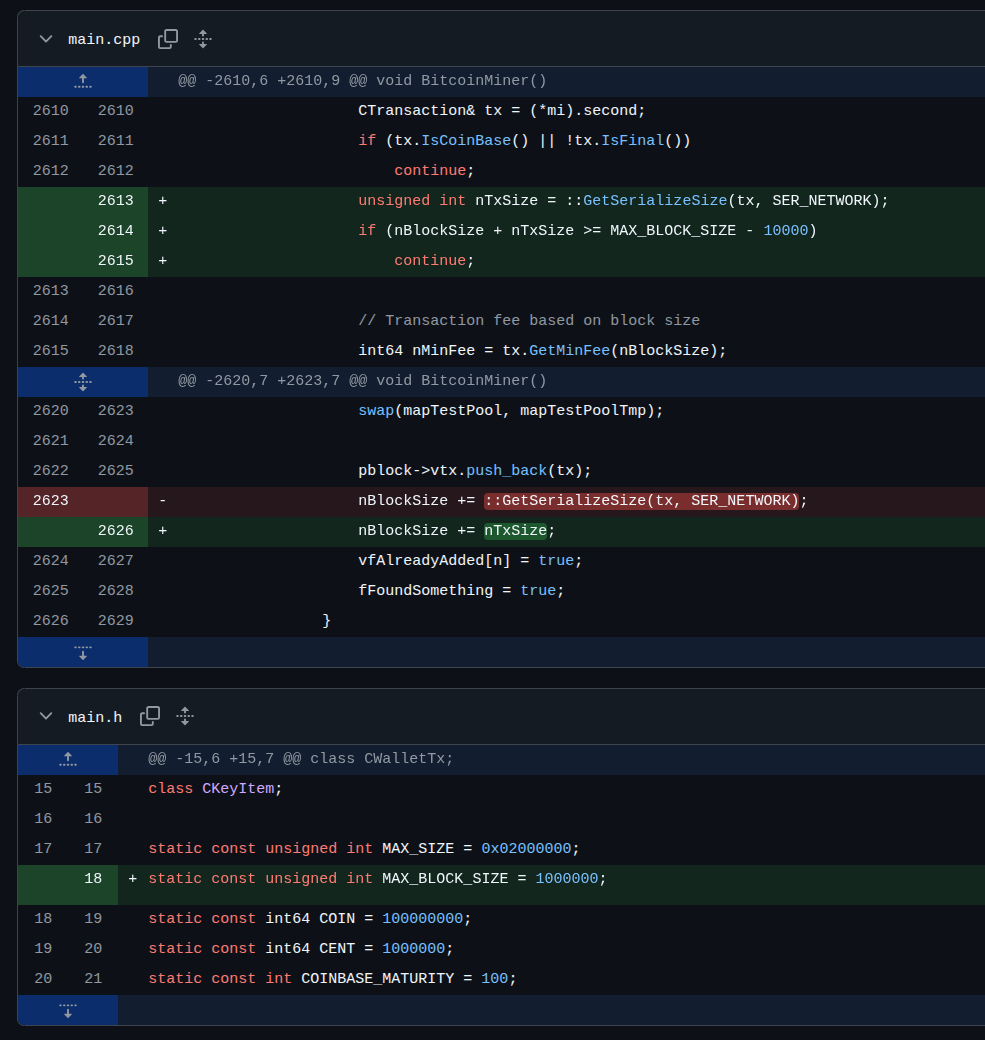Click the first BitcoinMiner hunk header

[362, 81]
